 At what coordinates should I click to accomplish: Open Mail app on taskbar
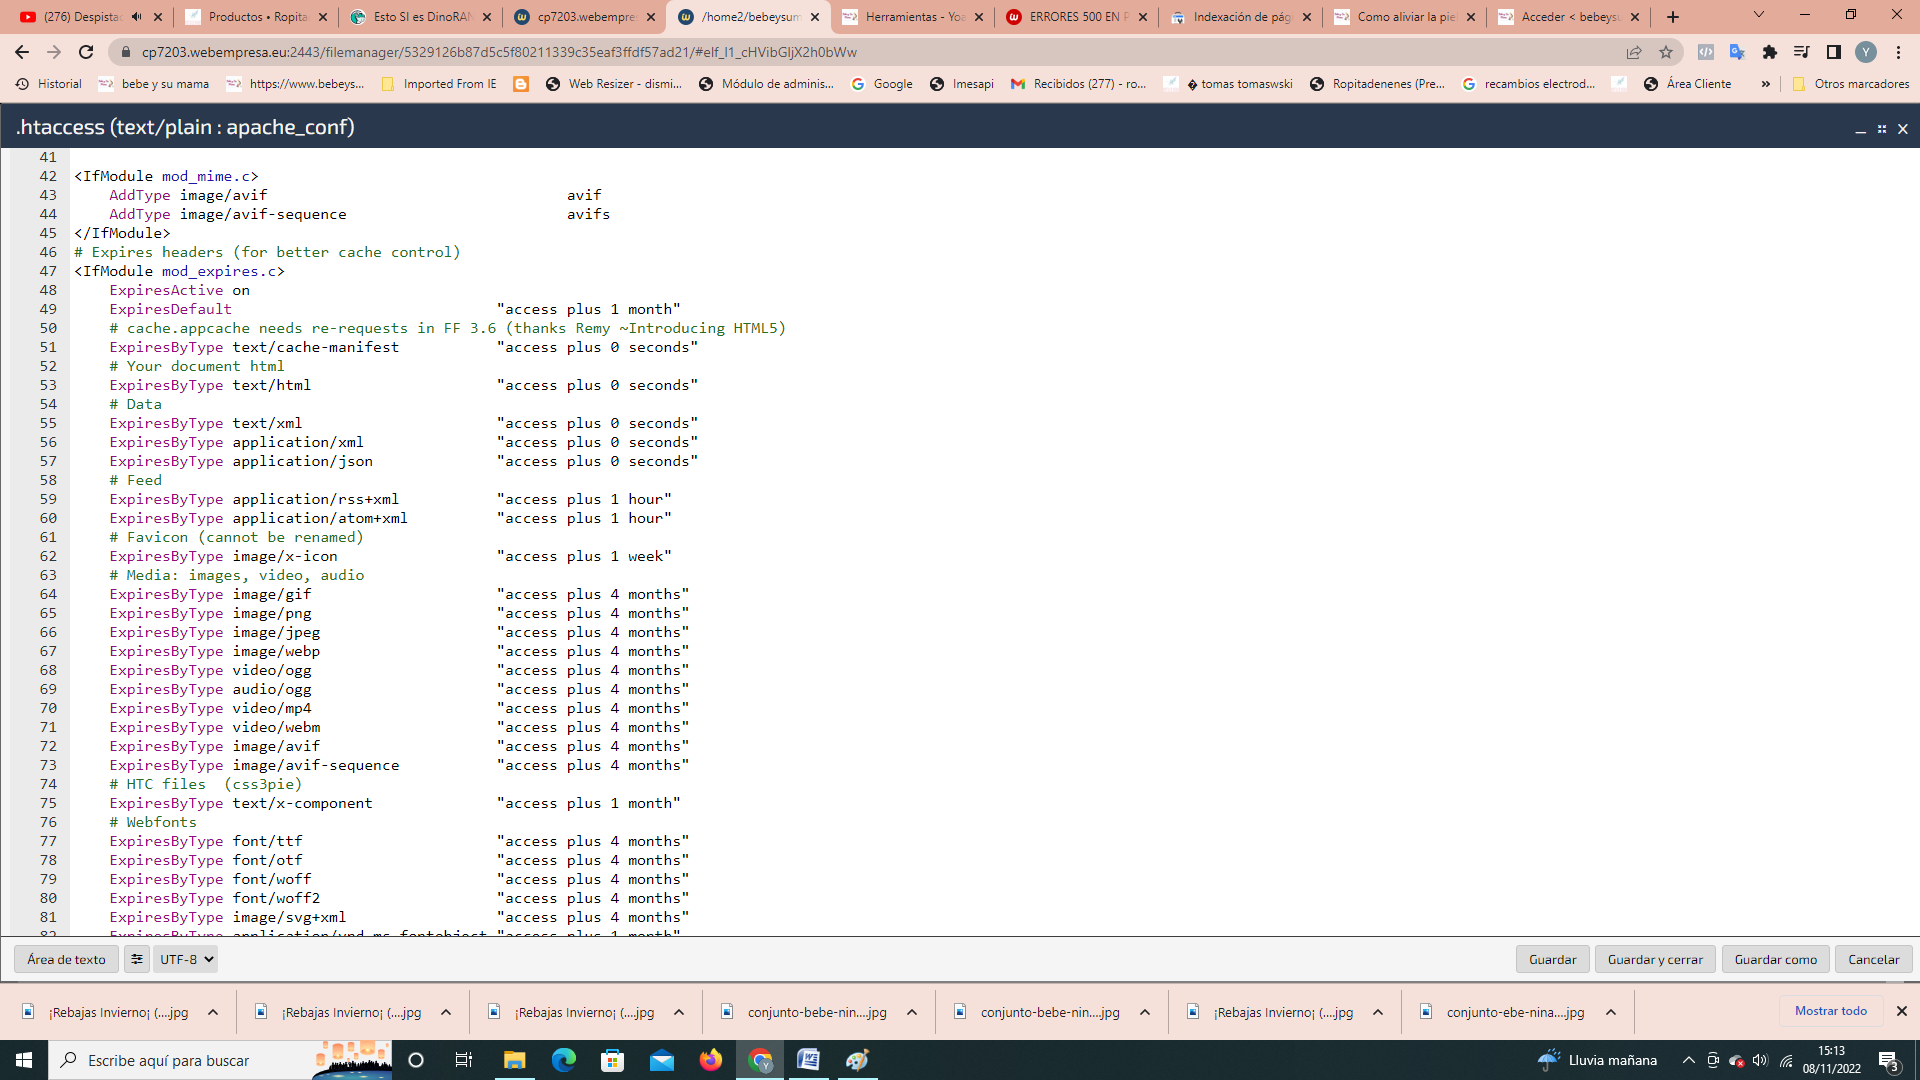(661, 1060)
